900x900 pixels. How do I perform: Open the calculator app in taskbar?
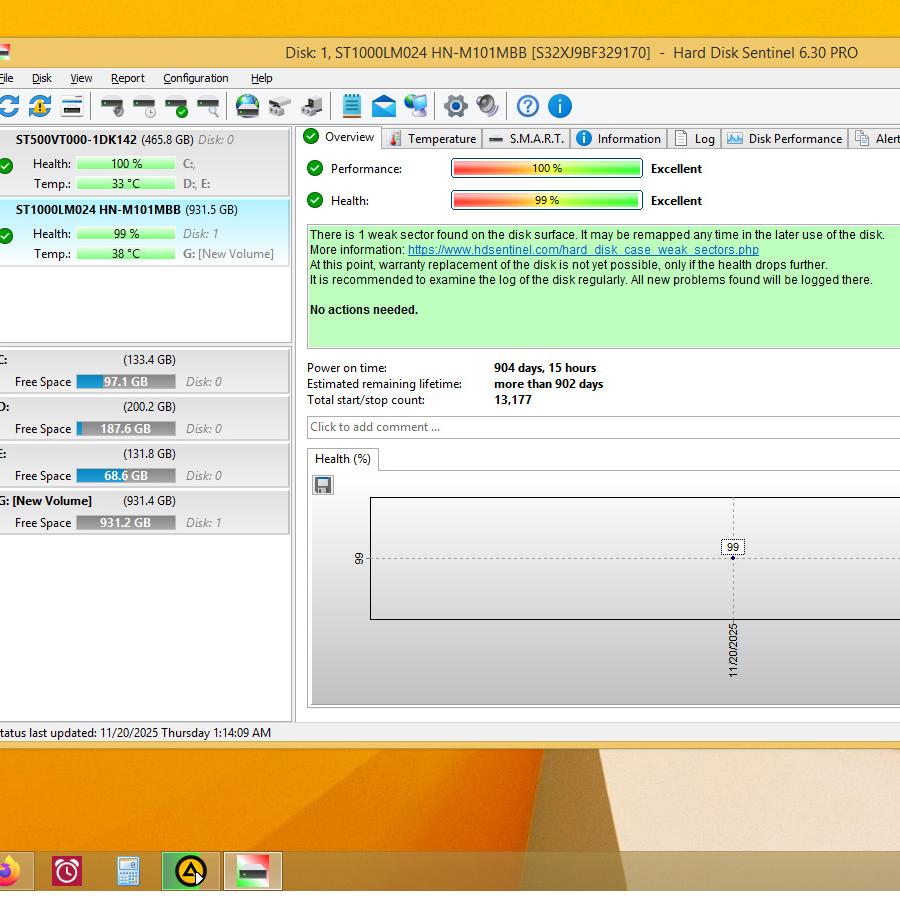(x=128, y=871)
